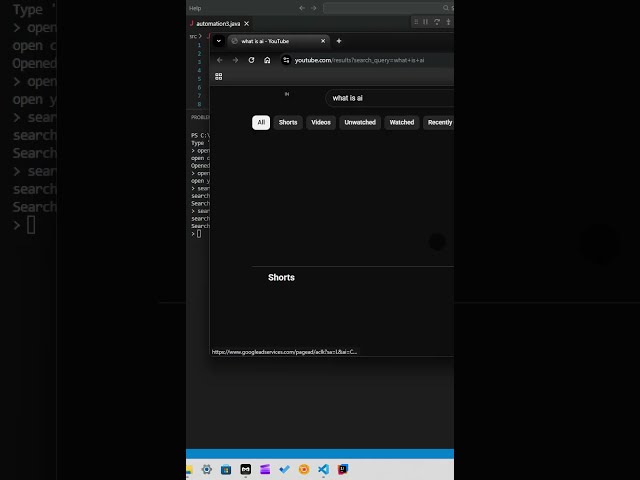Click the Shorts section heading
Viewport: 640px width, 480px height.
click(x=281, y=278)
